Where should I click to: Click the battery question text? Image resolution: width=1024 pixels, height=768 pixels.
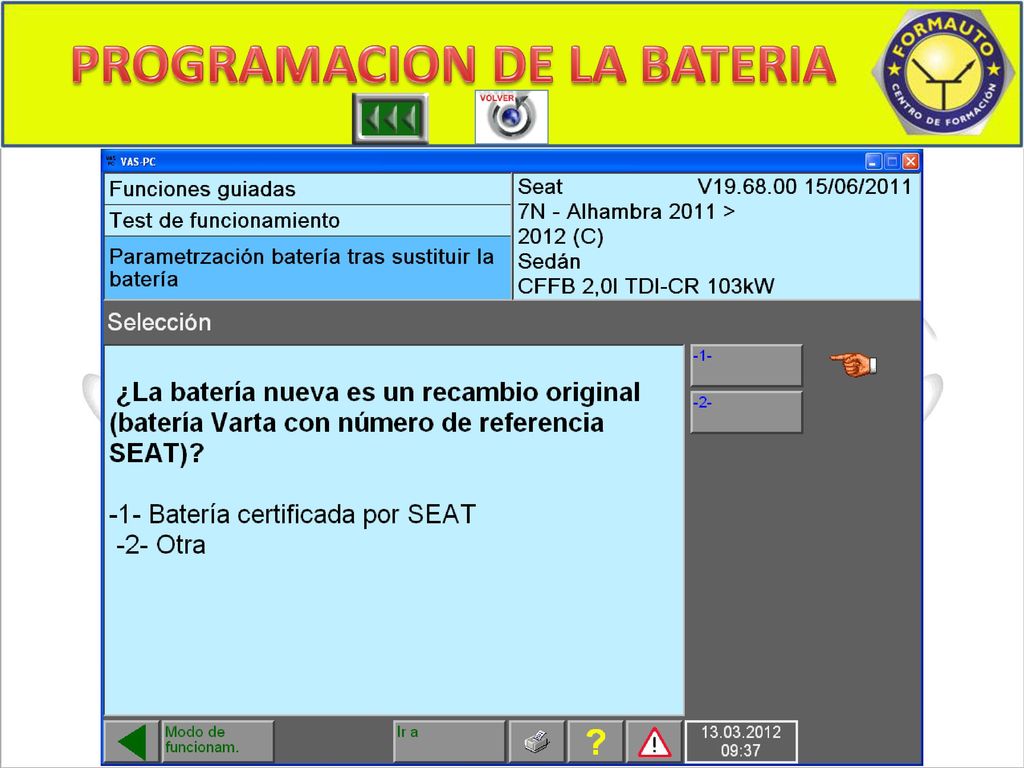[x=375, y=423]
